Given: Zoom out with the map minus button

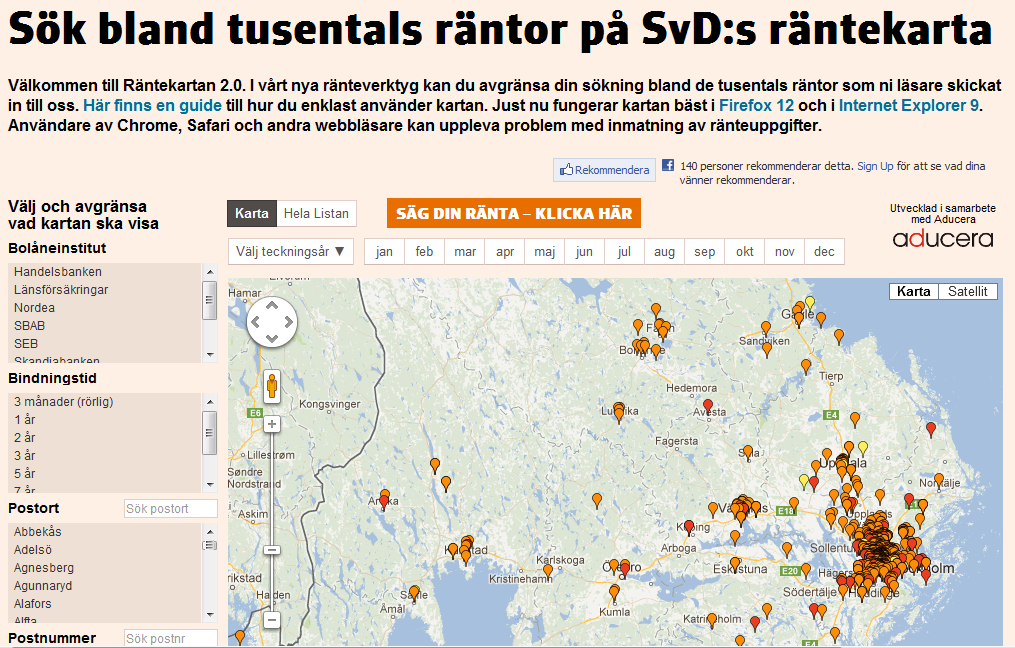Looking at the screenshot, I should point(272,620).
